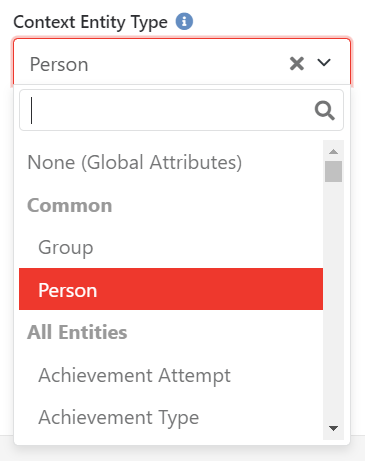Click the info icon beside Context Entity Type

coord(184,22)
